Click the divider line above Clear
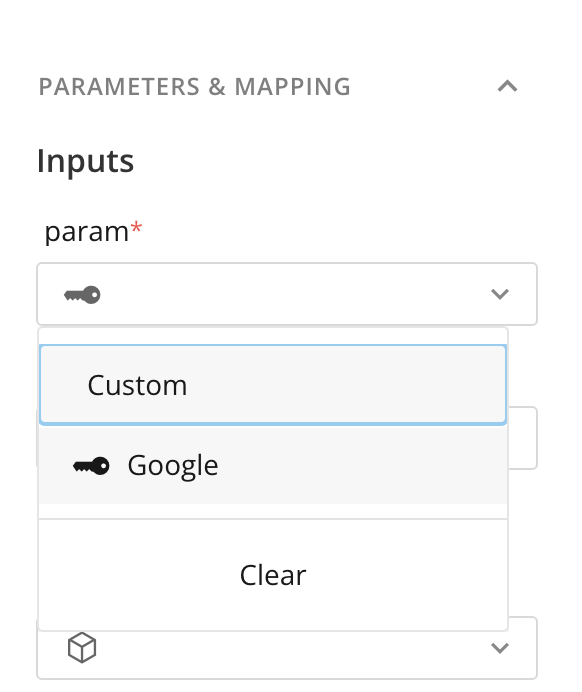Screen dimensions: 582x692 coord(273,519)
